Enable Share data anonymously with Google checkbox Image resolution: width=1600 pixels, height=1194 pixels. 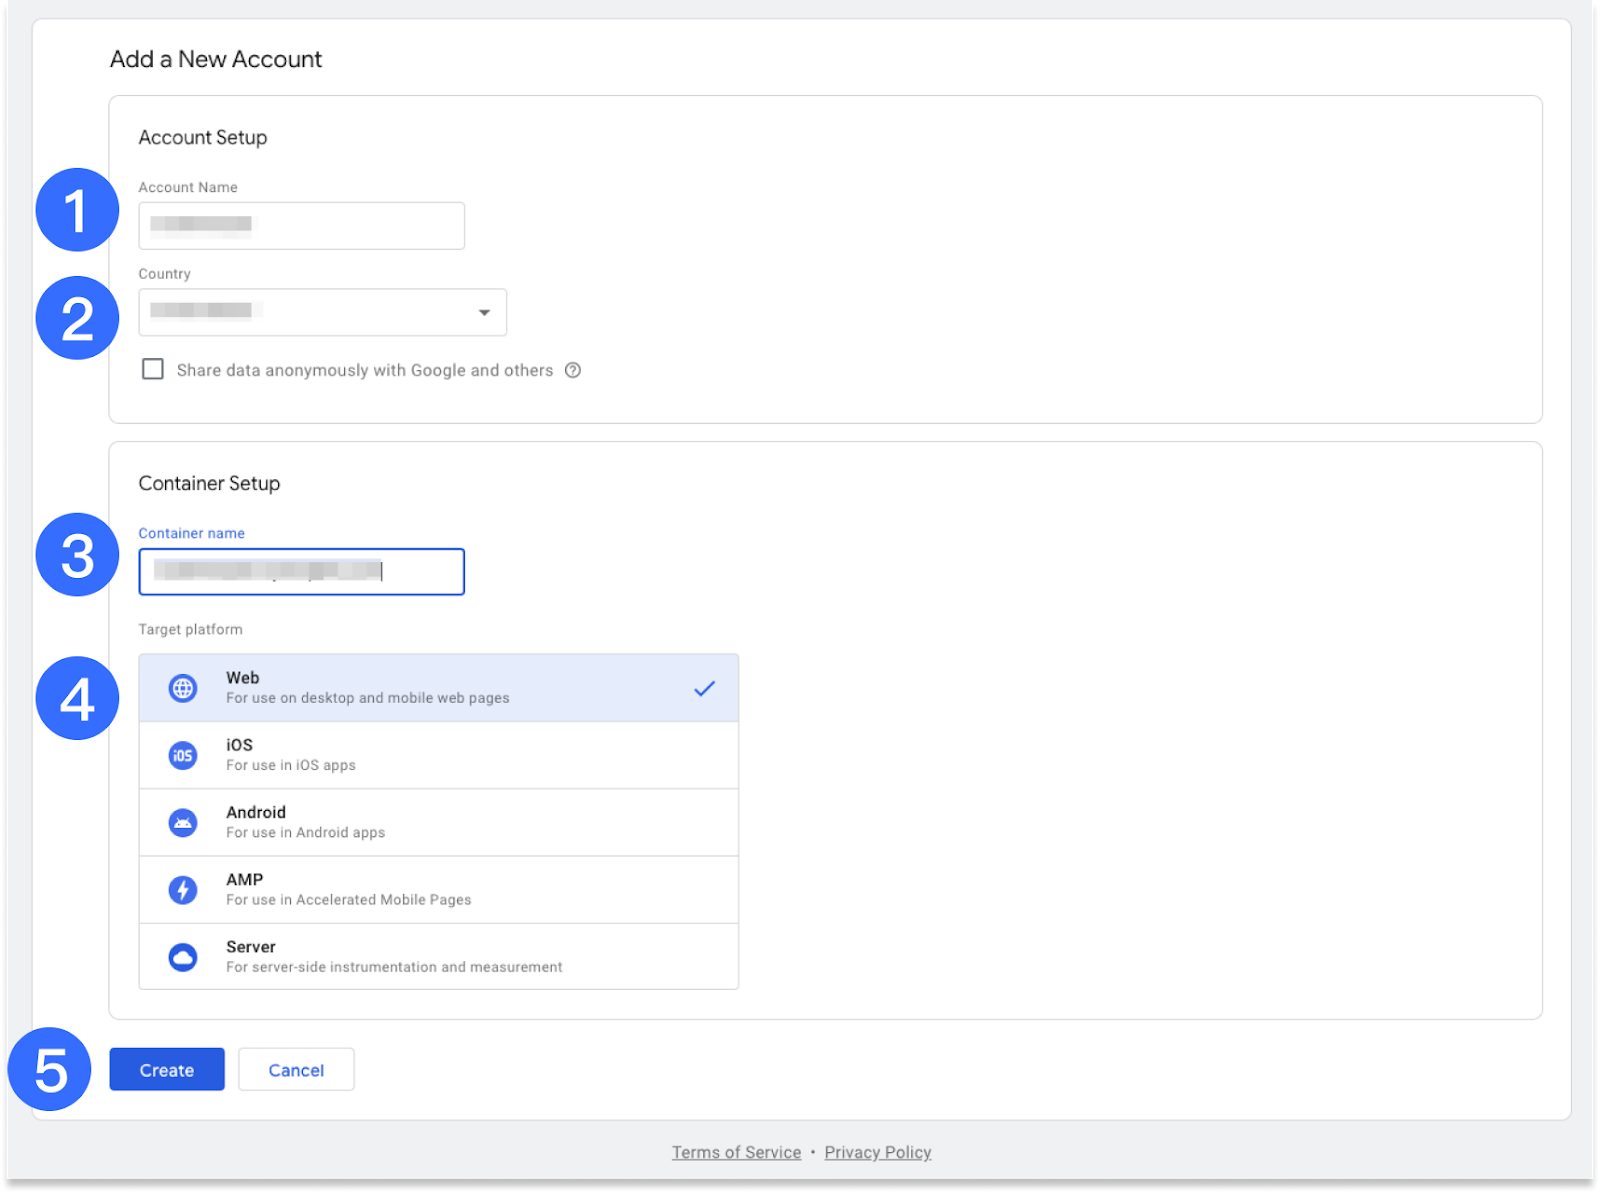click(x=153, y=369)
